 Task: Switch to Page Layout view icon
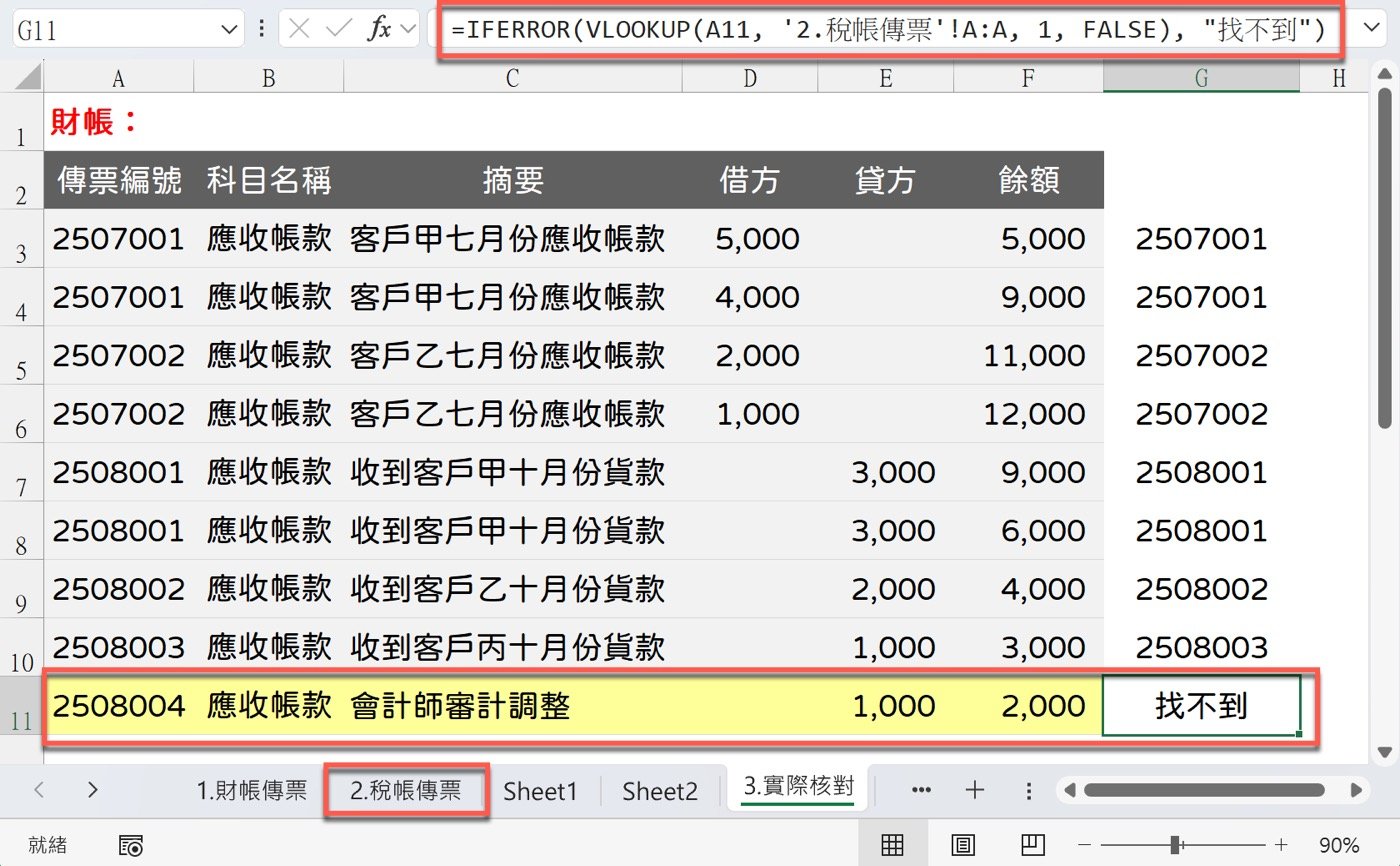tap(963, 845)
